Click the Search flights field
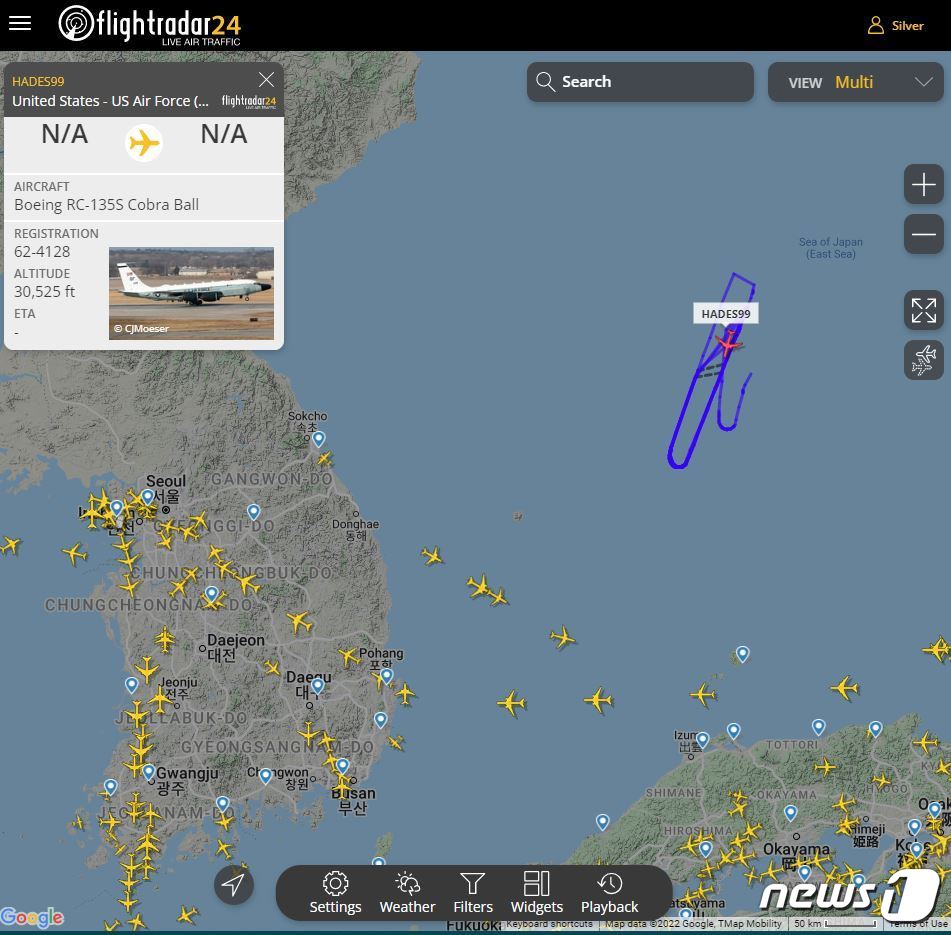951x935 pixels. click(x=640, y=82)
